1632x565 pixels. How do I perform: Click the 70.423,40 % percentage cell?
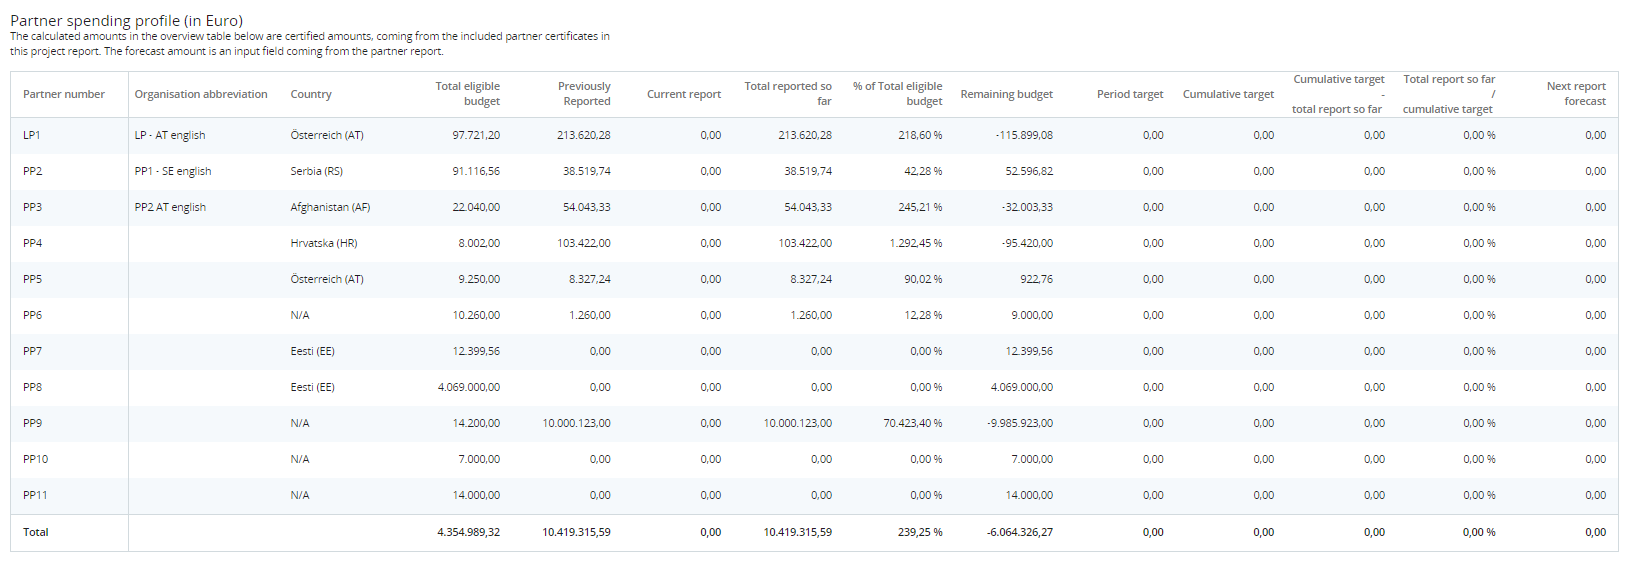click(912, 423)
